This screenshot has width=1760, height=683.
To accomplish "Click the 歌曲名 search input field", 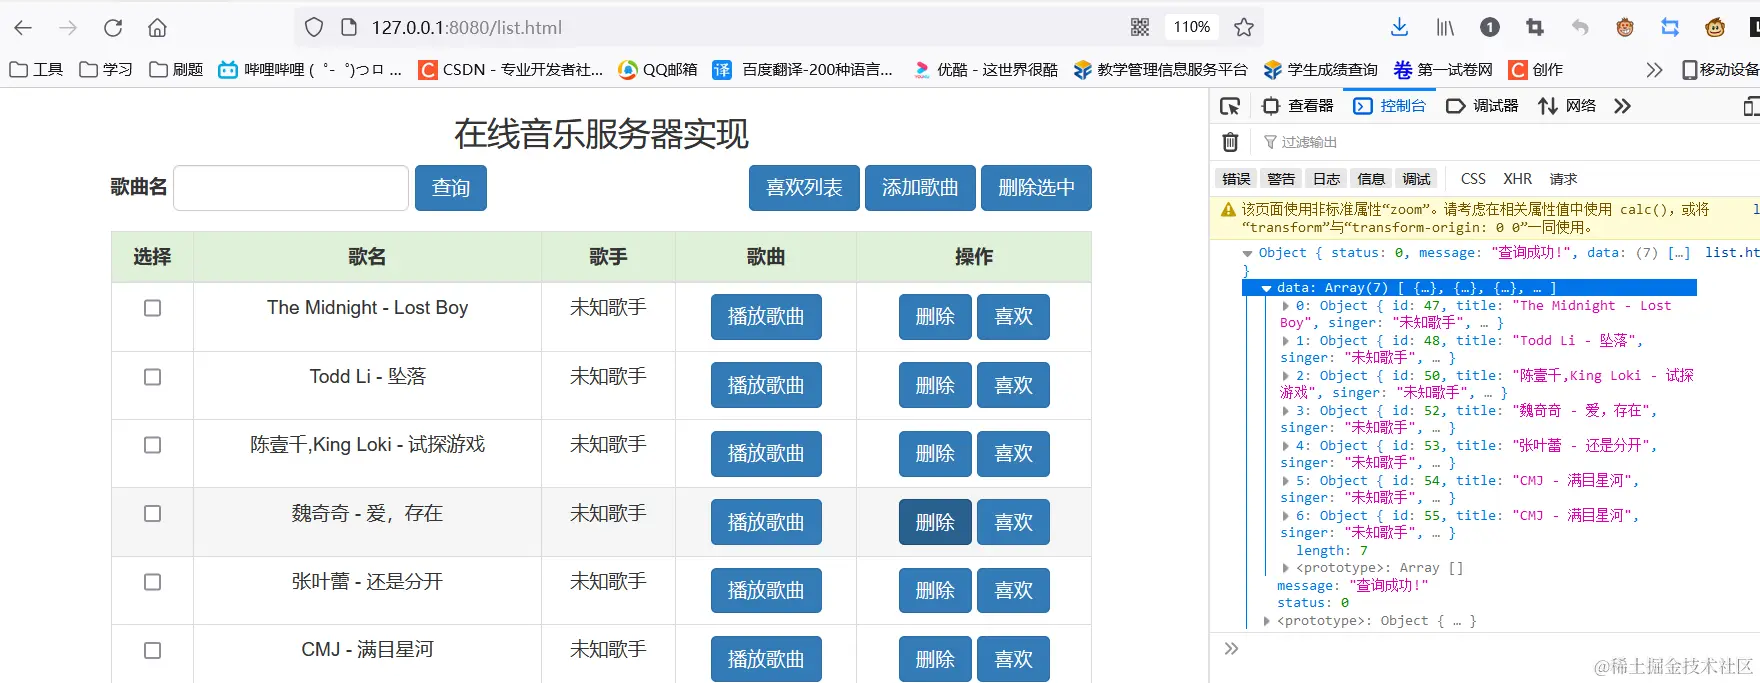I will click(x=291, y=188).
